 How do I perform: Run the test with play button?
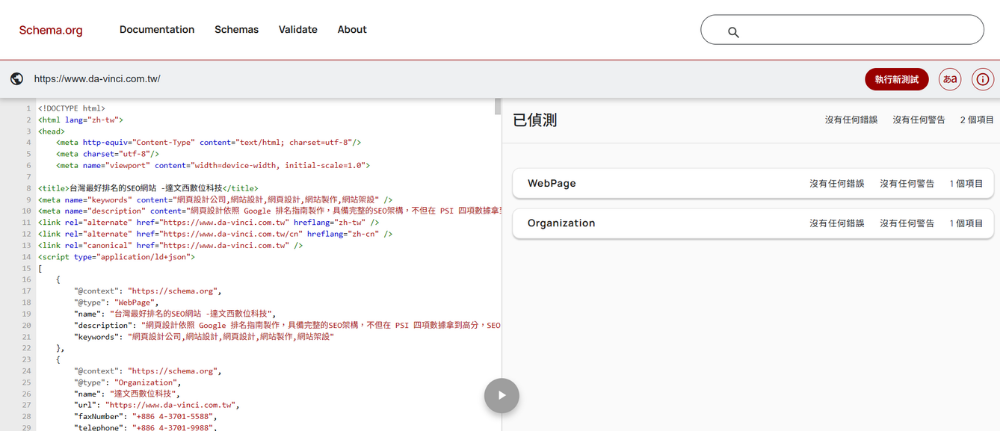[x=501, y=396]
